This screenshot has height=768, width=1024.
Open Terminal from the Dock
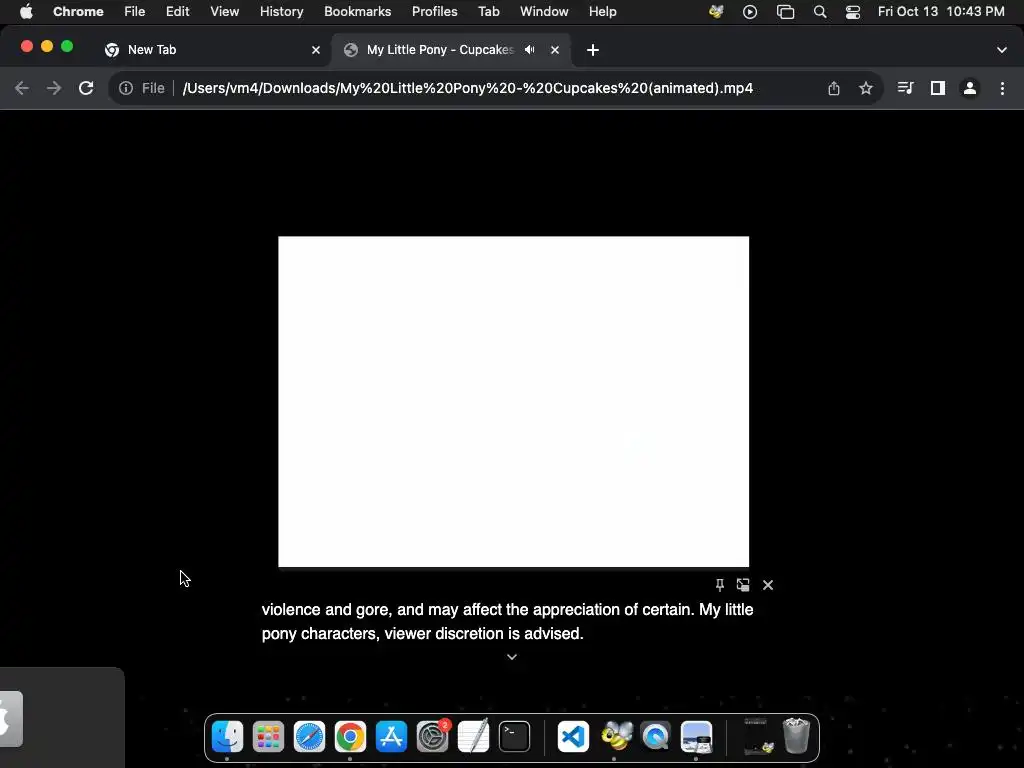[x=515, y=737]
